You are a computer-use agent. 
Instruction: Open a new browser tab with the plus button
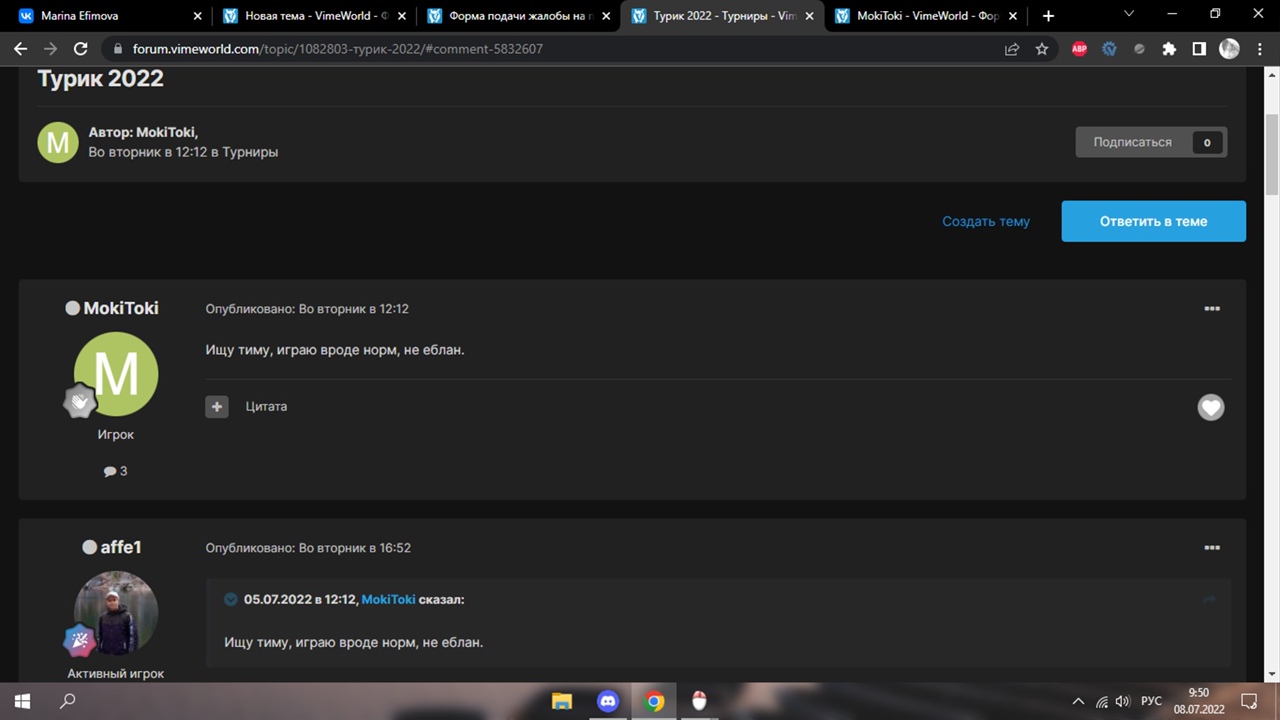(x=1048, y=16)
